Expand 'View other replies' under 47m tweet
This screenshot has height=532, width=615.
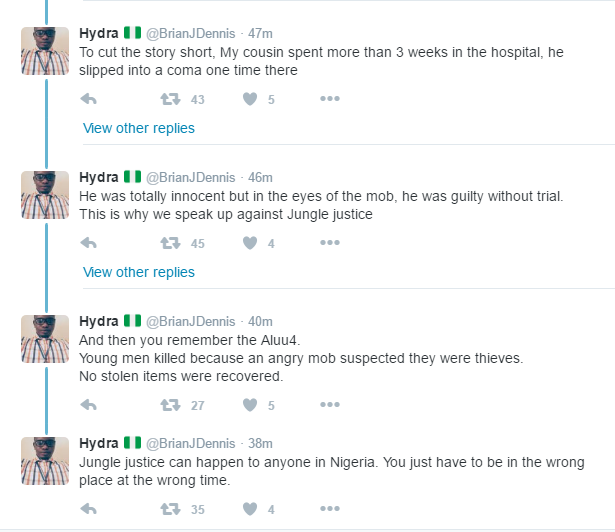139,128
